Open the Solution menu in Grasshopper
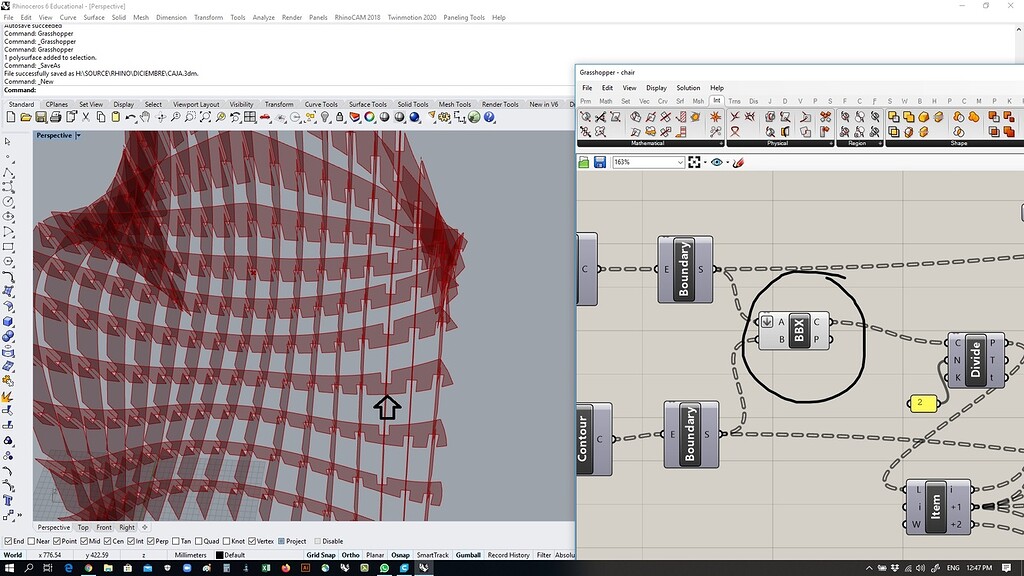 [688, 88]
